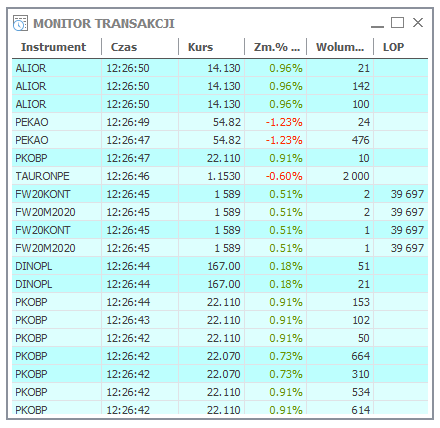440x428 pixels.
Task: Click the Wolumen column header
Action: tap(340, 47)
